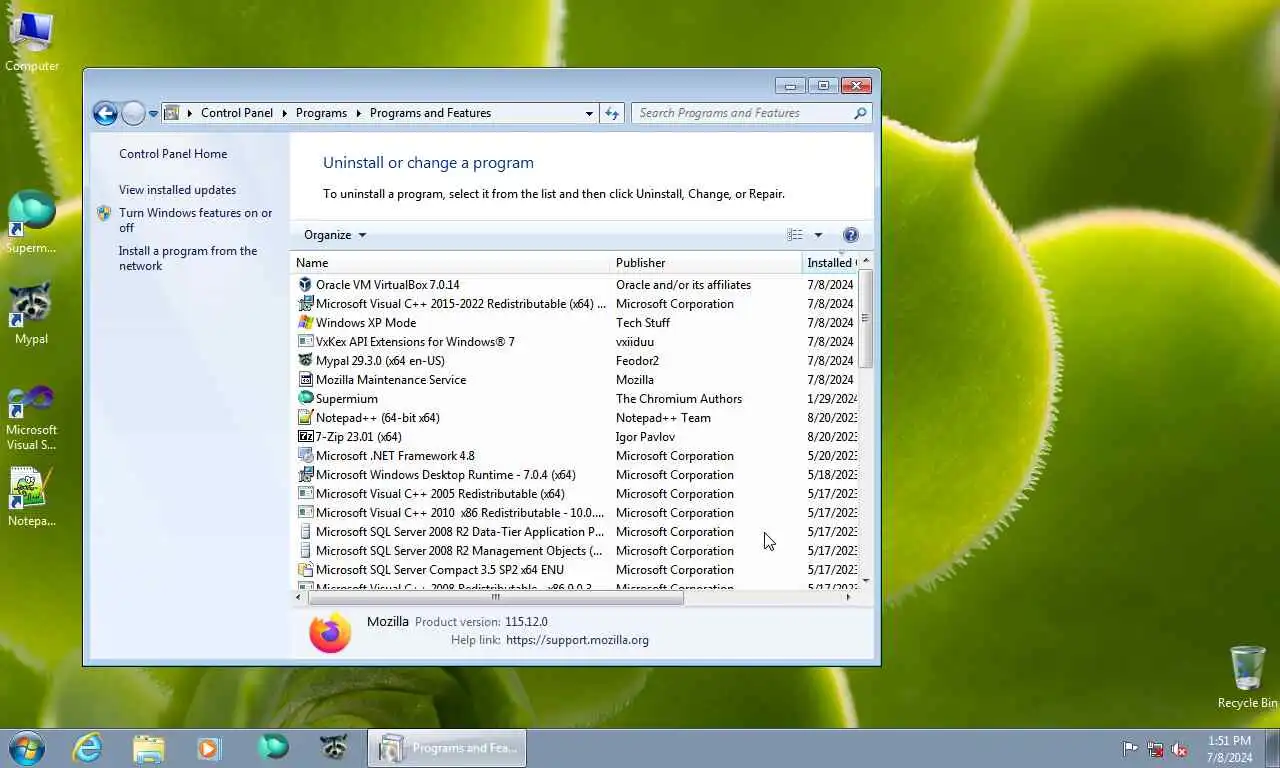The width and height of the screenshot is (1280, 768).
Task: Open View installed updates link
Action: coord(177,190)
